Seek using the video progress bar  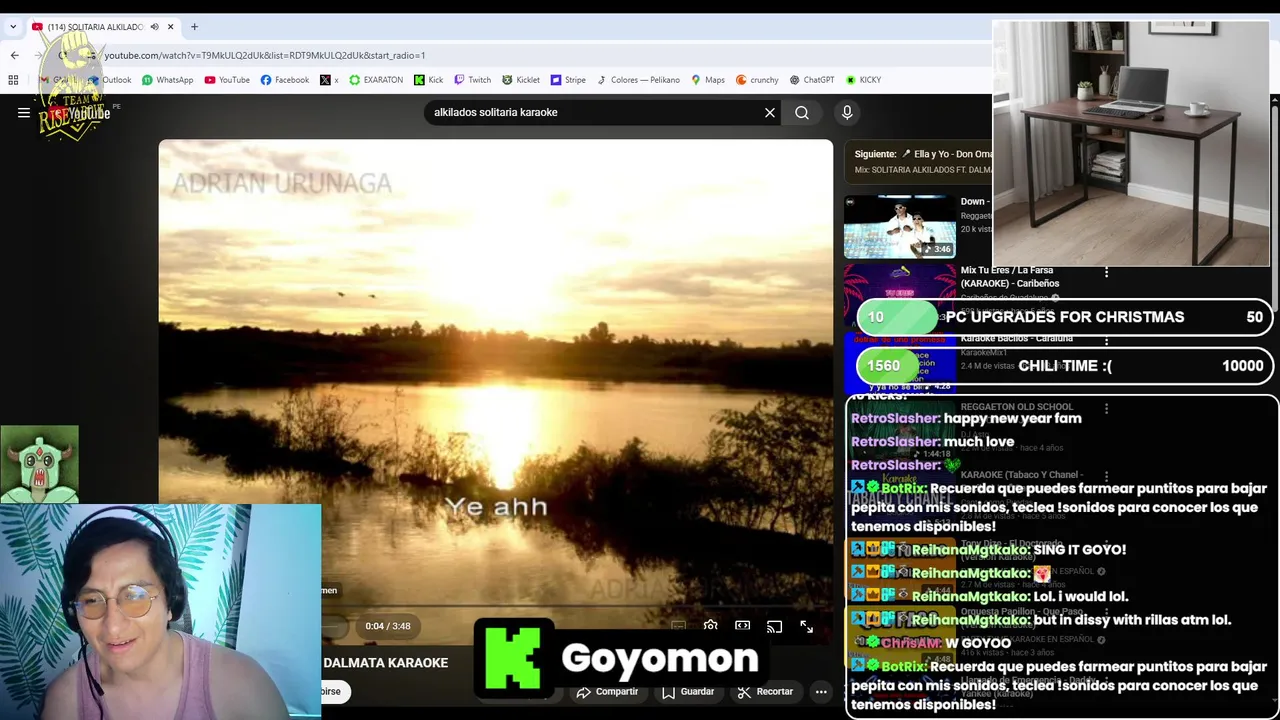[575, 605]
